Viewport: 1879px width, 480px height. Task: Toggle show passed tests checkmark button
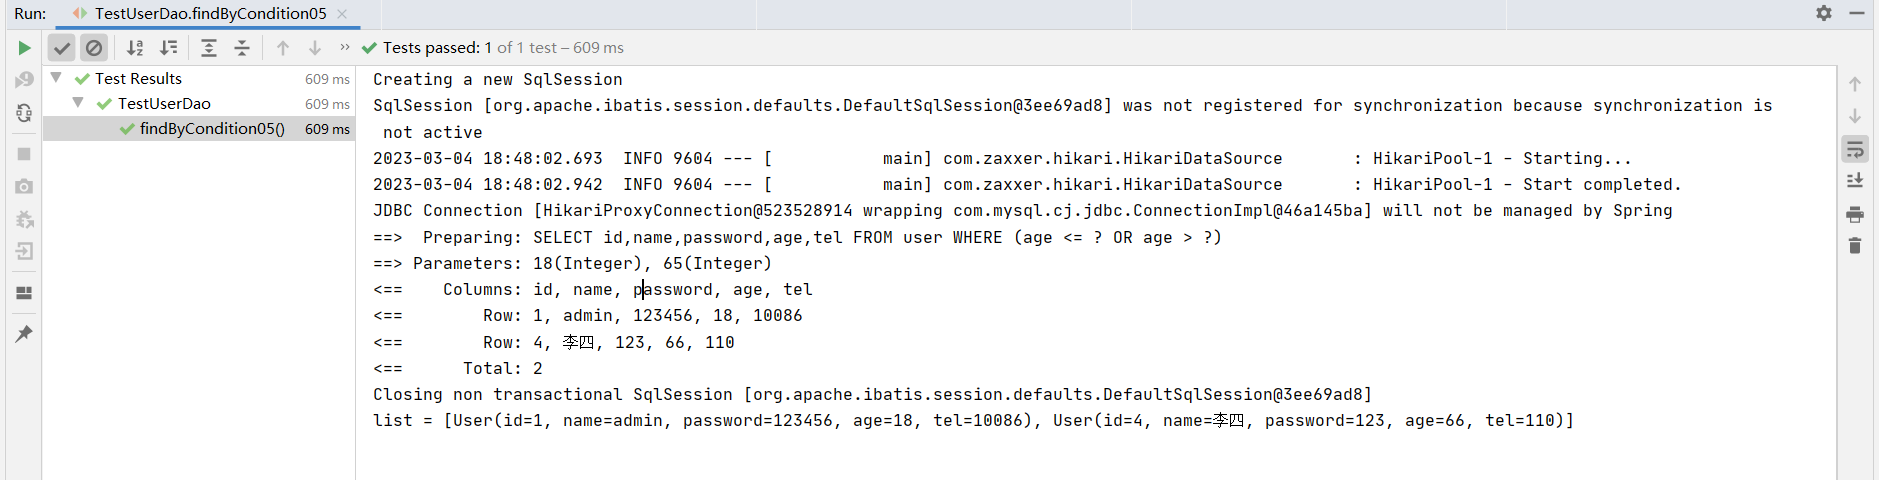[x=62, y=48]
